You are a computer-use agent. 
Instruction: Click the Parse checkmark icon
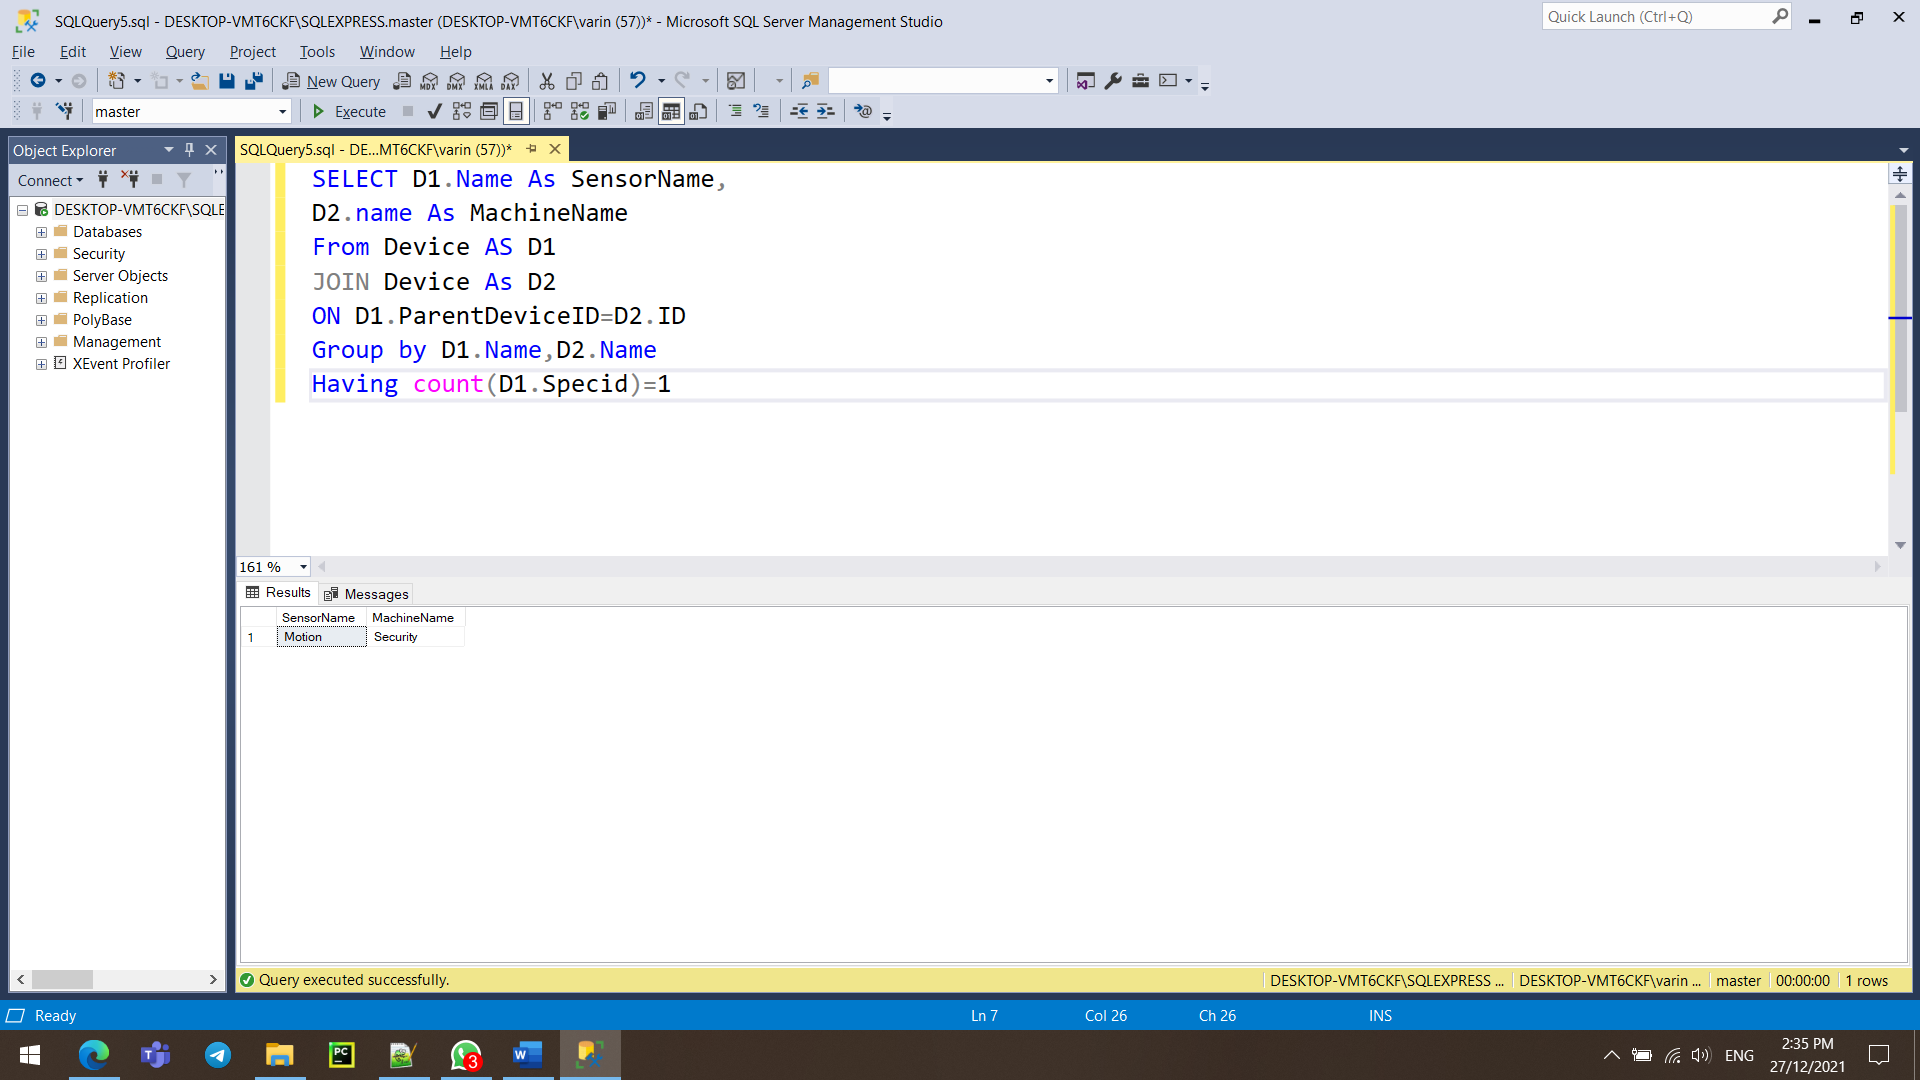434,111
